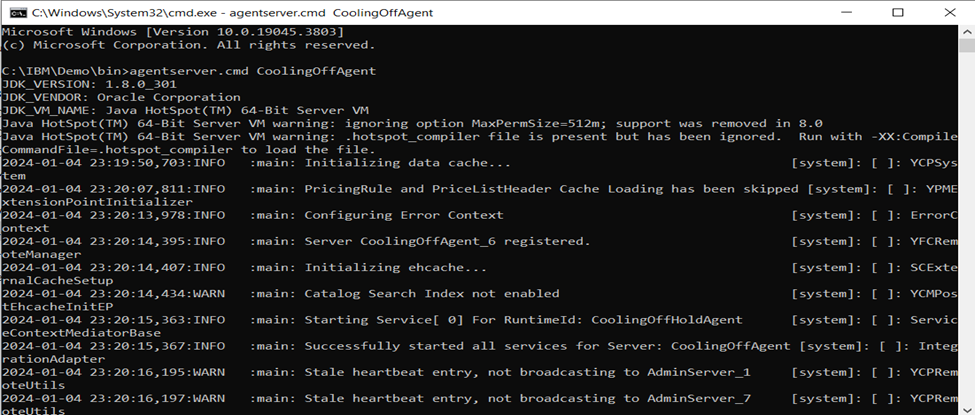Maximize the command prompt window
This screenshot has height=415, width=975.
pyautogui.click(x=896, y=12)
